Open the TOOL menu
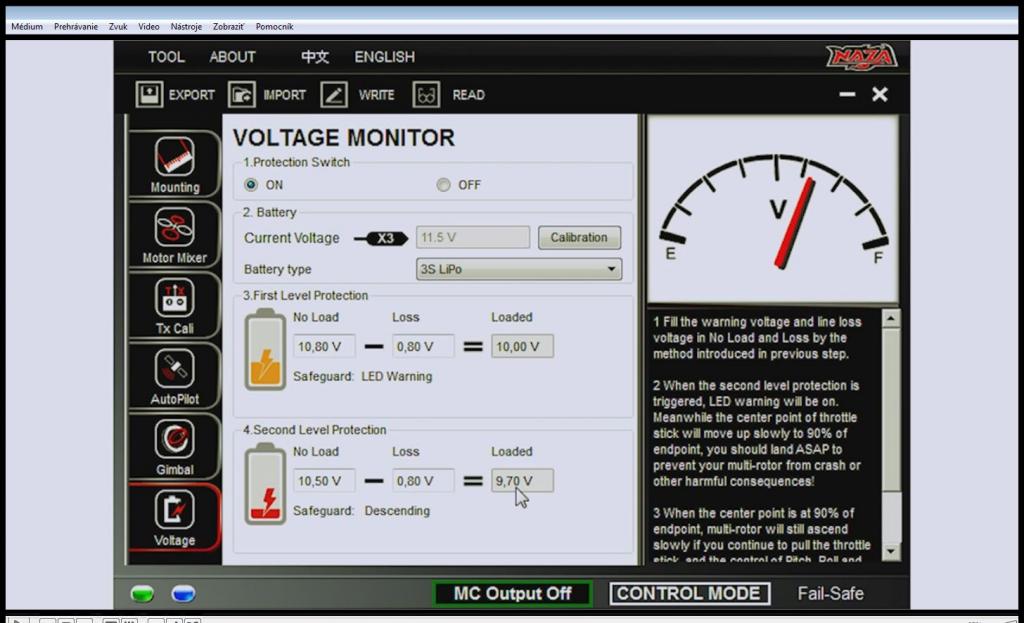Viewport: 1024px width, 623px height. pos(166,57)
